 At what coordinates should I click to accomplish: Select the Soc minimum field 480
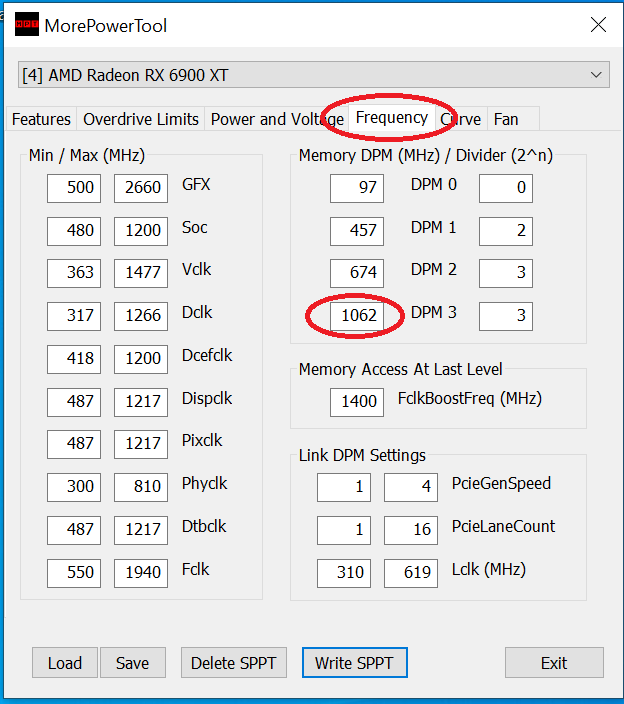(74, 231)
